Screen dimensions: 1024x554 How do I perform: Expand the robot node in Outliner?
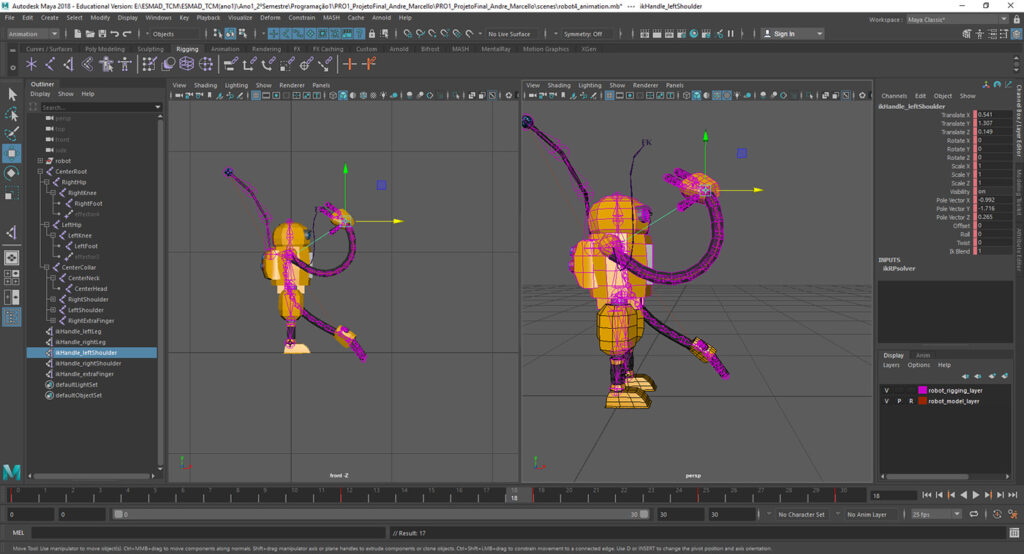(x=40, y=160)
